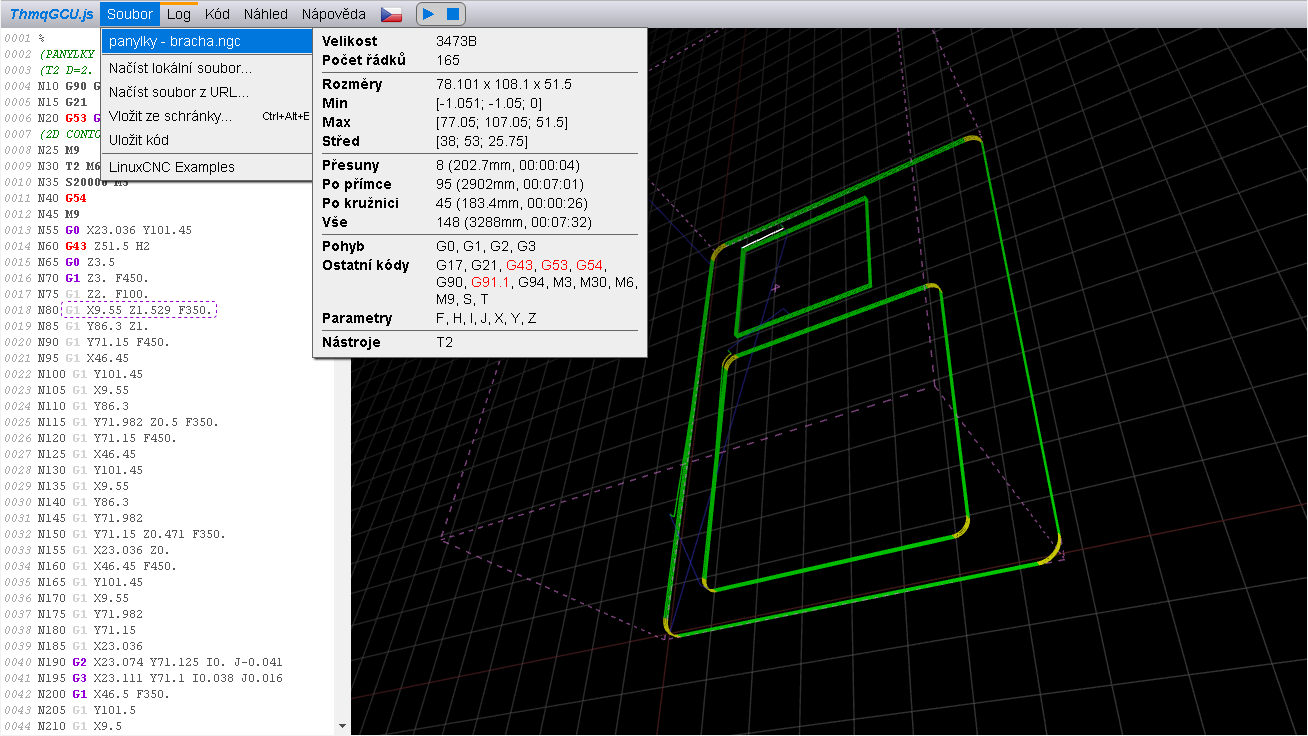Image resolution: width=1308 pixels, height=736 pixels.
Task: Open the Soubor menu
Action: pos(130,14)
